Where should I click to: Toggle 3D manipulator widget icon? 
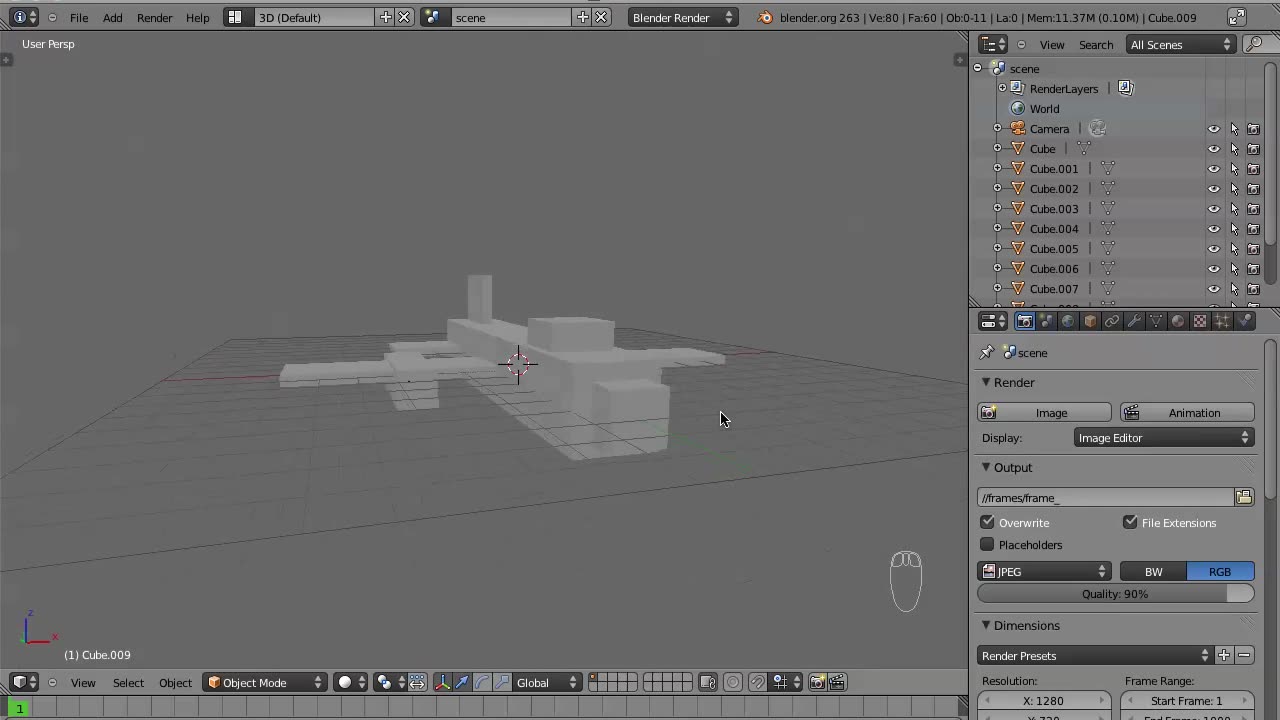pos(442,682)
